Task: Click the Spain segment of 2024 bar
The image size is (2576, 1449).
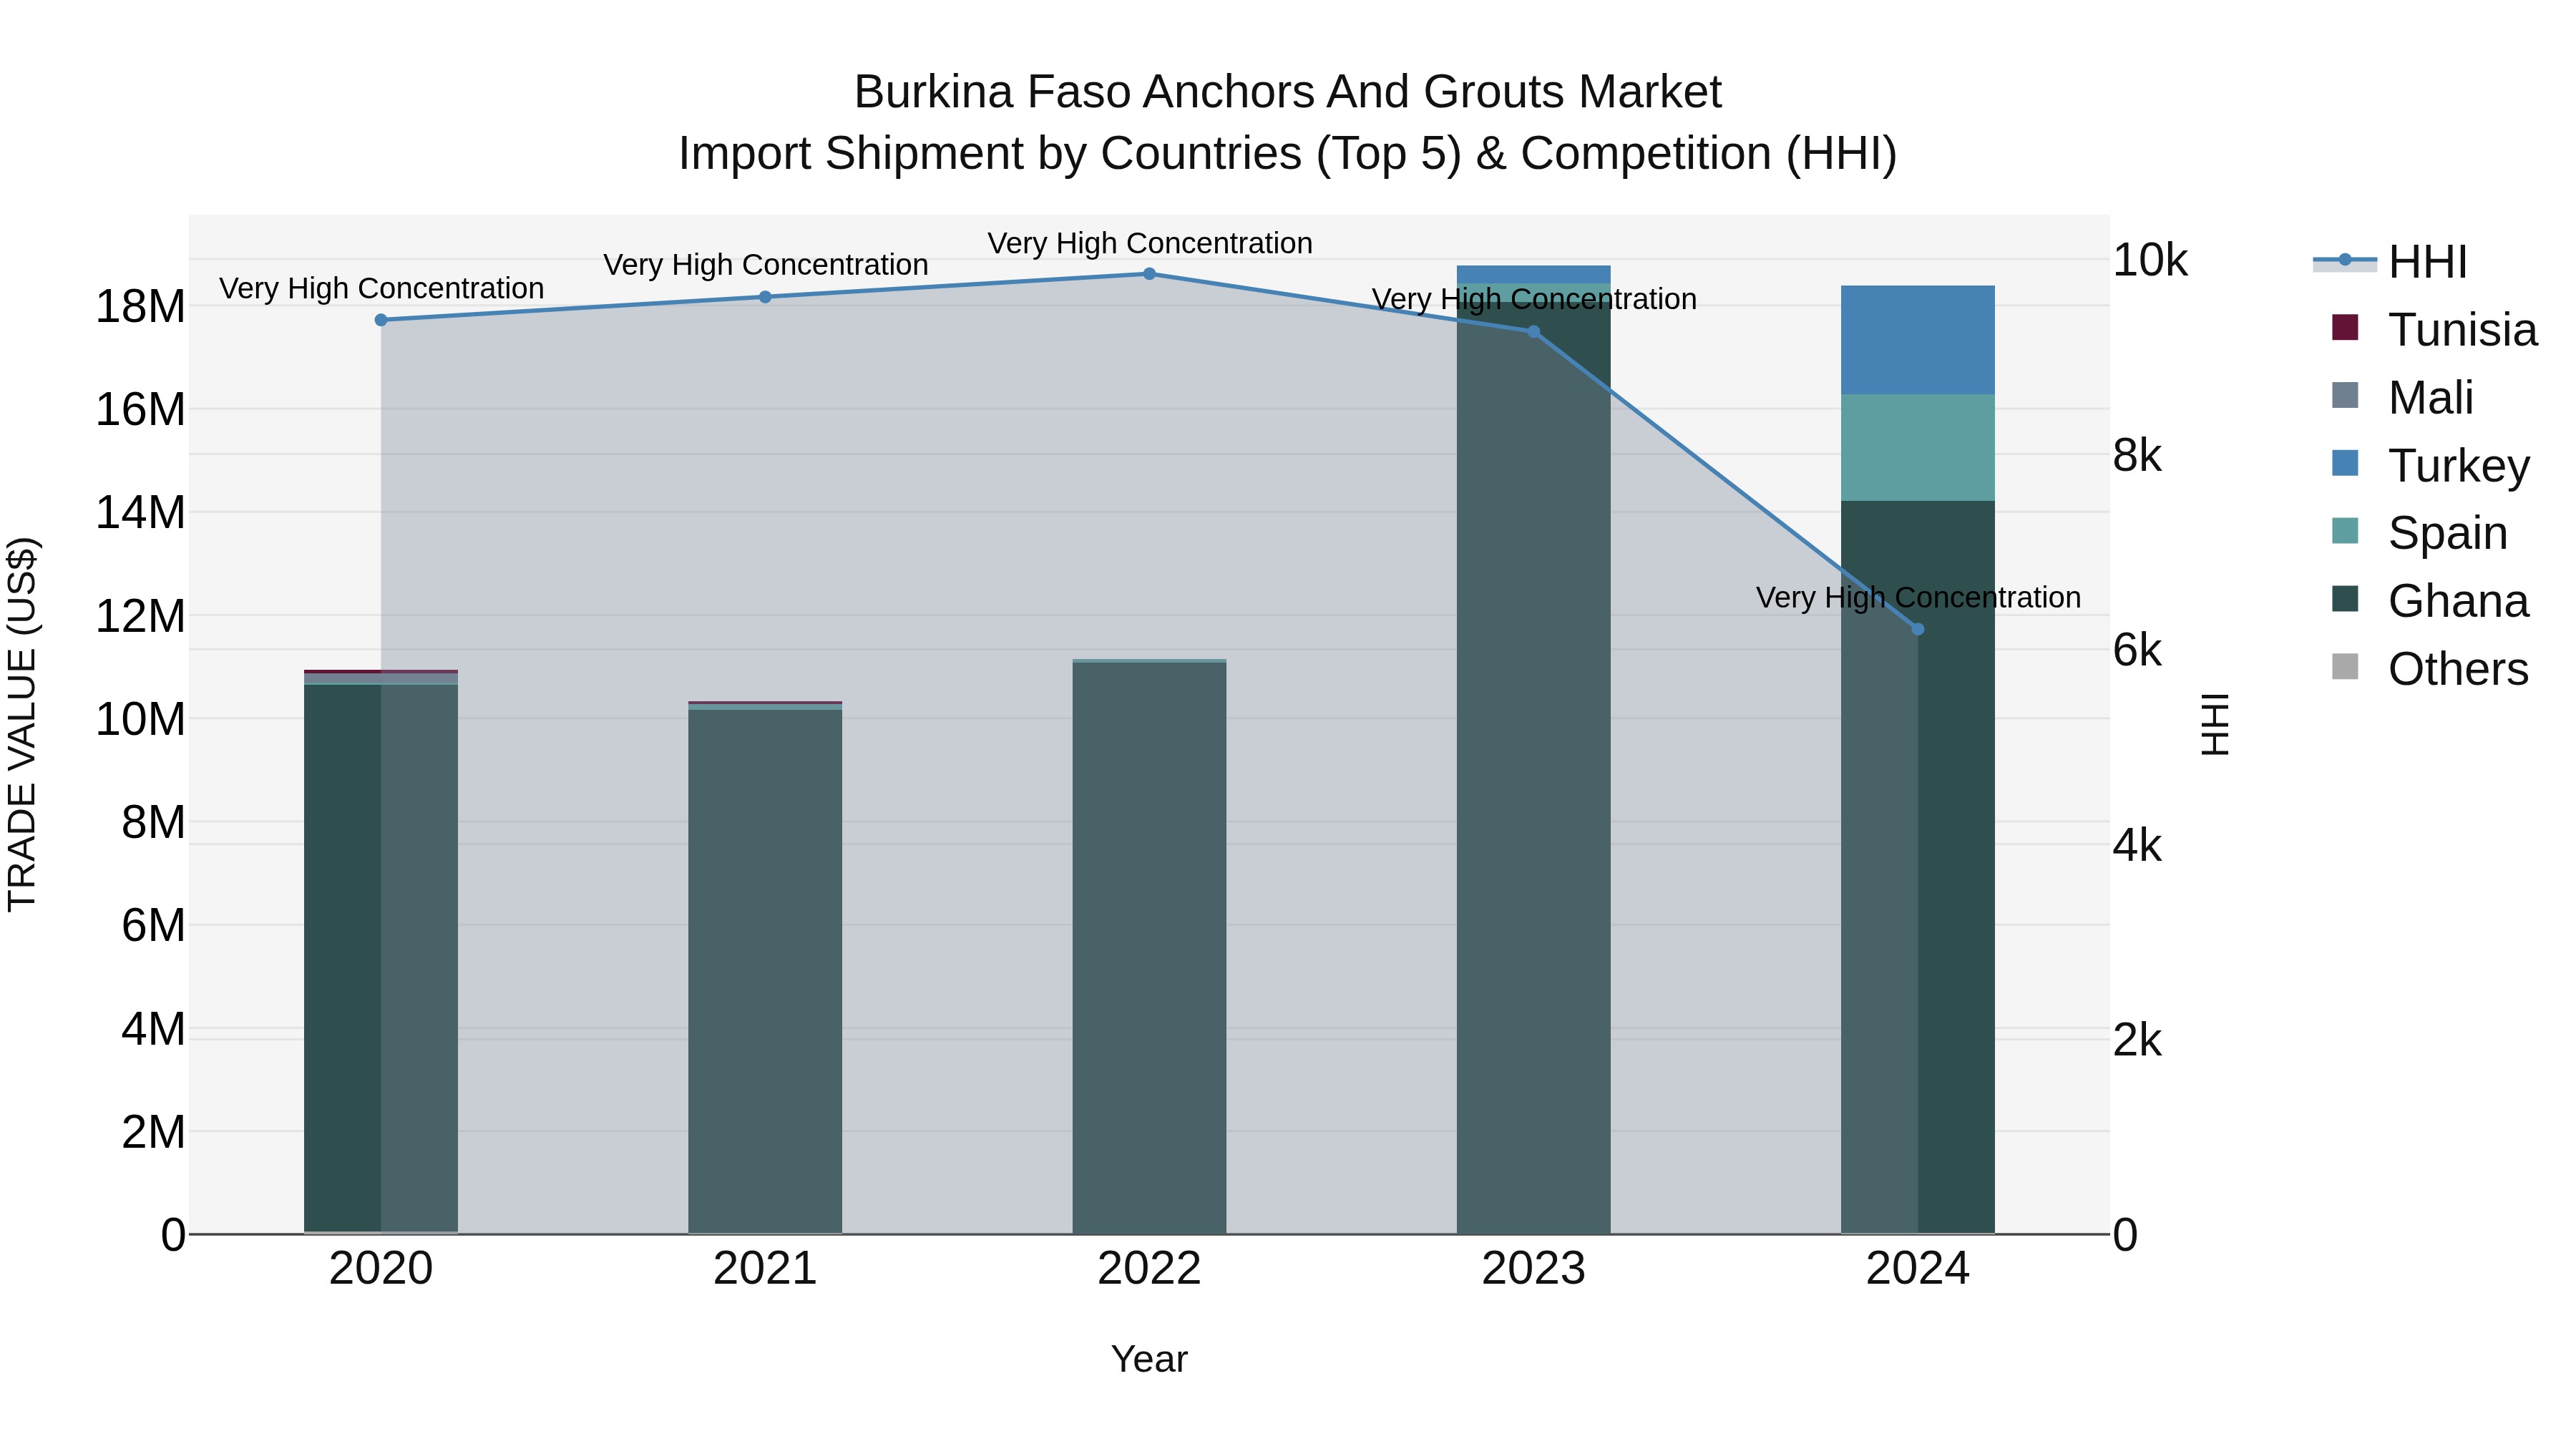Action: click(1918, 447)
